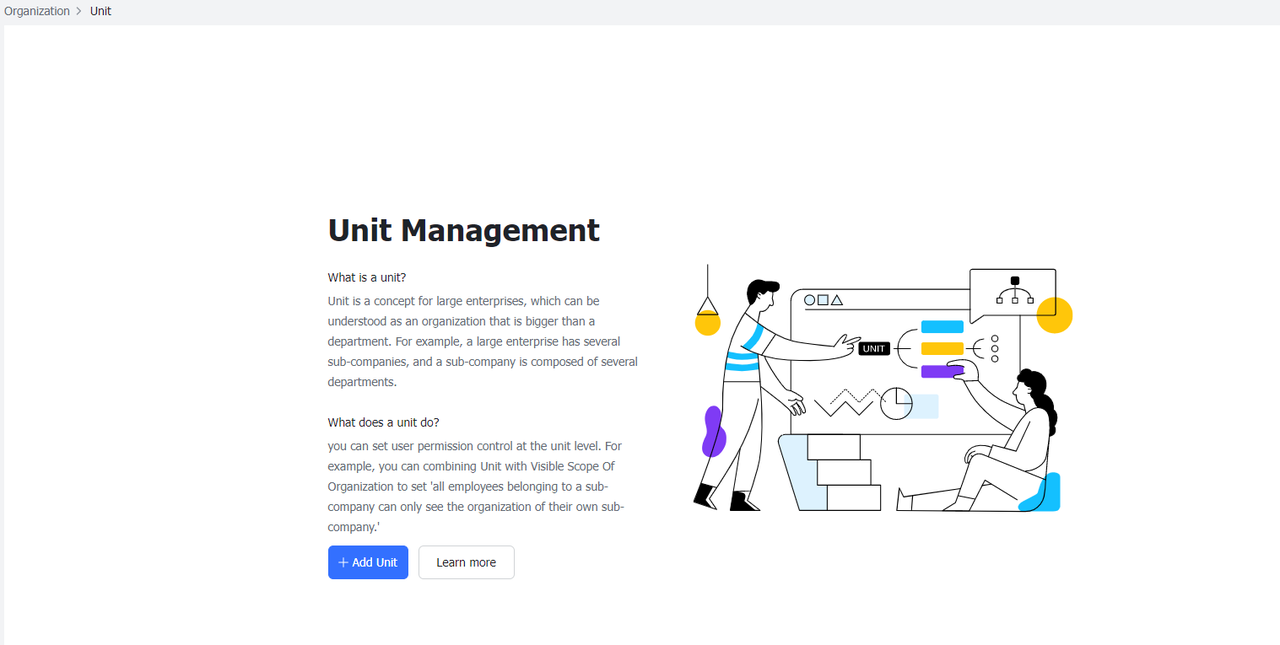The width and height of the screenshot is (1280, 645).
Task: Click the stacked boxes in the illustration
Action: click(847, 472)
